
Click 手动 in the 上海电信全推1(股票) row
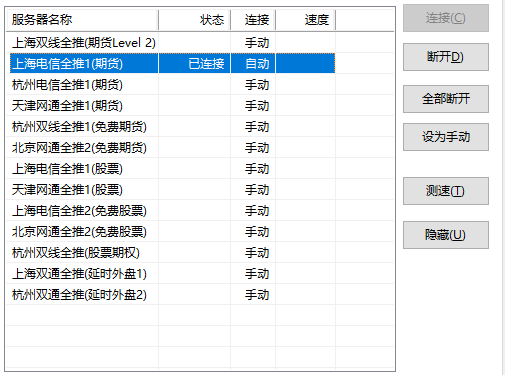coord(257,169)
